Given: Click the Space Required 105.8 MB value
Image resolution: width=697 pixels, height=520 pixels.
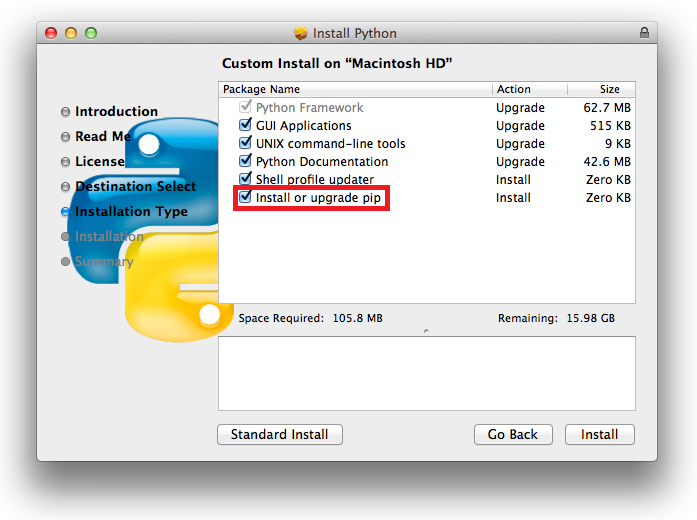Looking at the screenshot, I should click(x=357, y=318).
